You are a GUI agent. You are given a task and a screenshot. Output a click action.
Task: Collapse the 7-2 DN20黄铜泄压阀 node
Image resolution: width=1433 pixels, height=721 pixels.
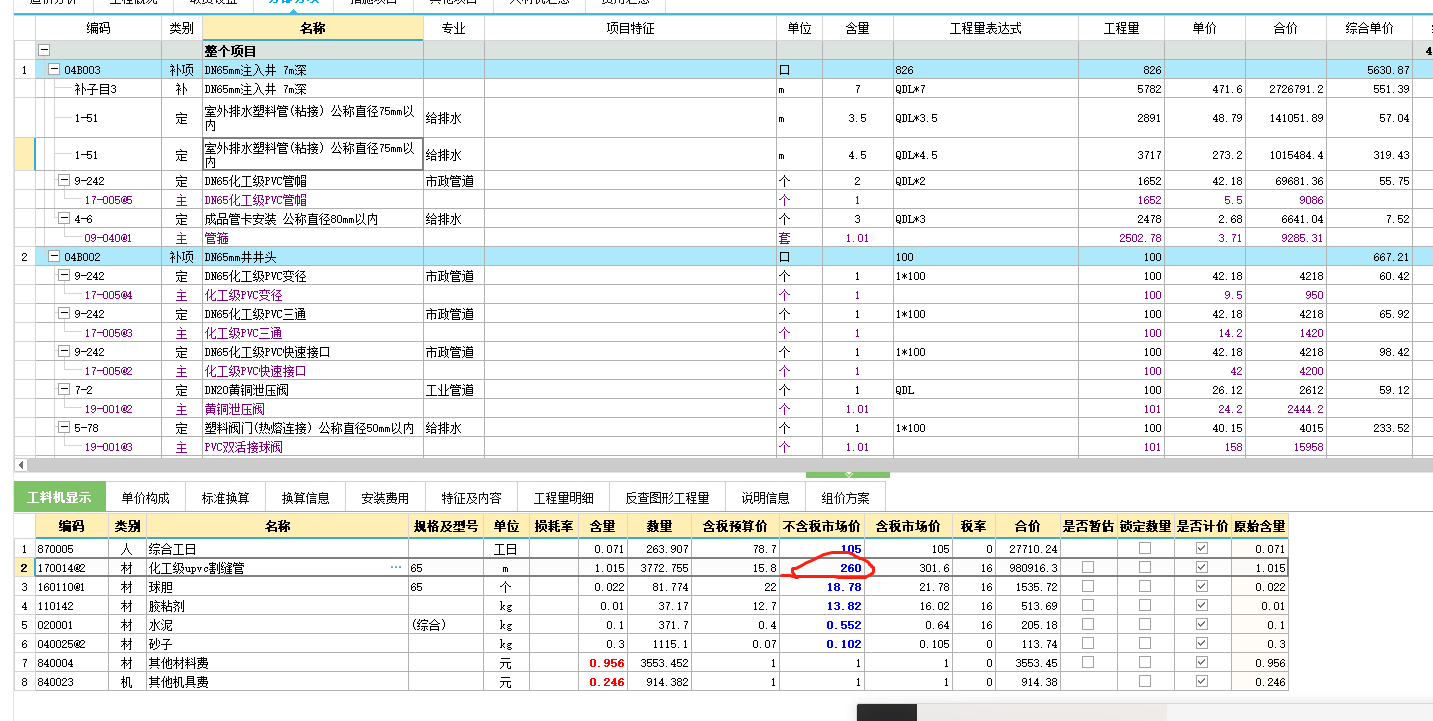(64, 390)
